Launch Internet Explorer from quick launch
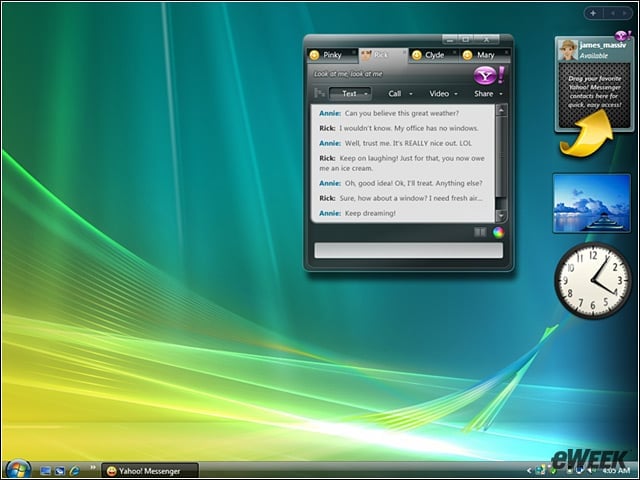This screenshot has height=480, width=640. pos(74,471)
